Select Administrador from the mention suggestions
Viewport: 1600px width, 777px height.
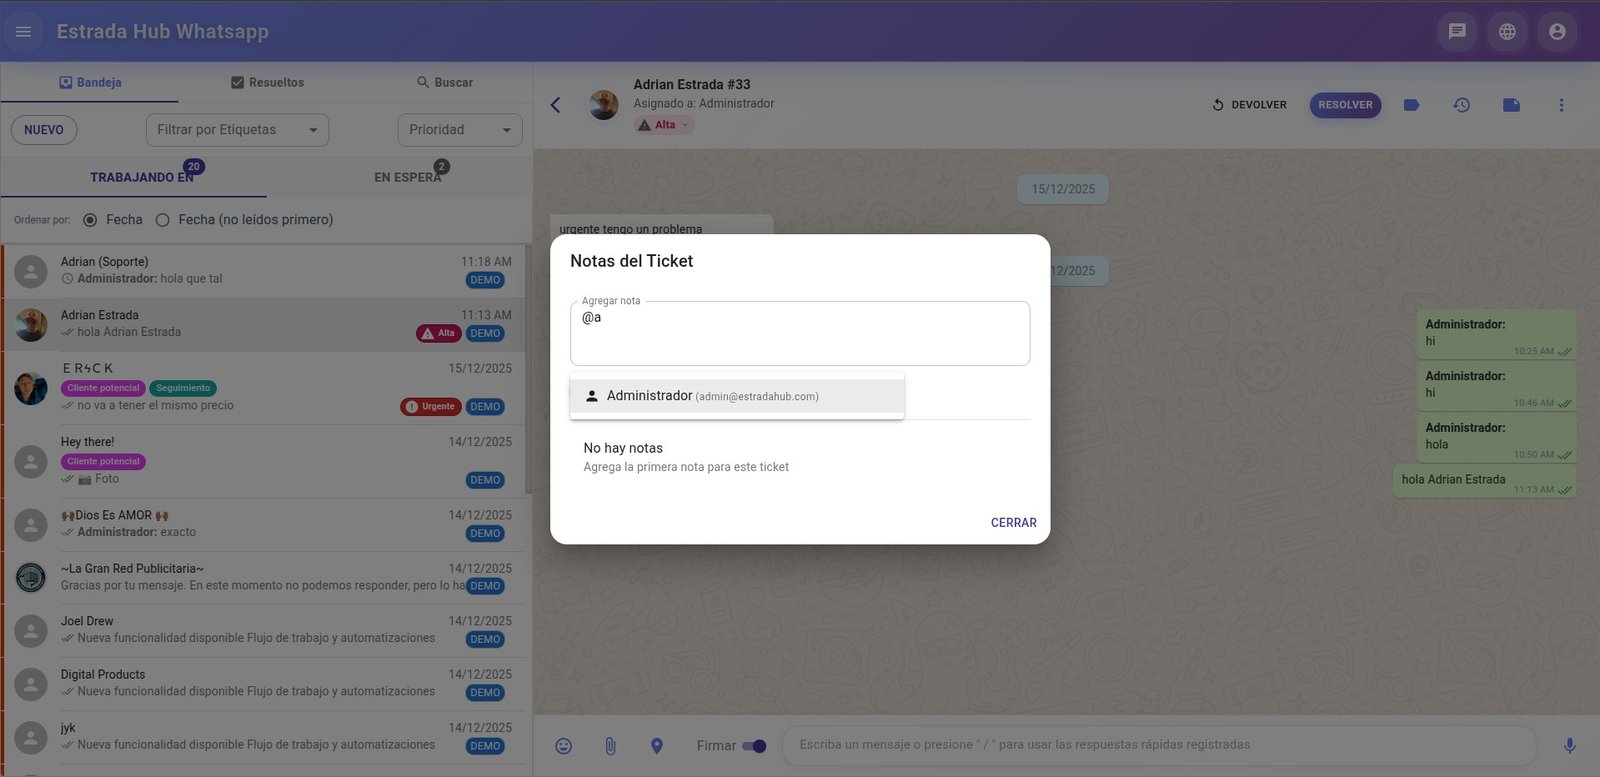(737, 396)
